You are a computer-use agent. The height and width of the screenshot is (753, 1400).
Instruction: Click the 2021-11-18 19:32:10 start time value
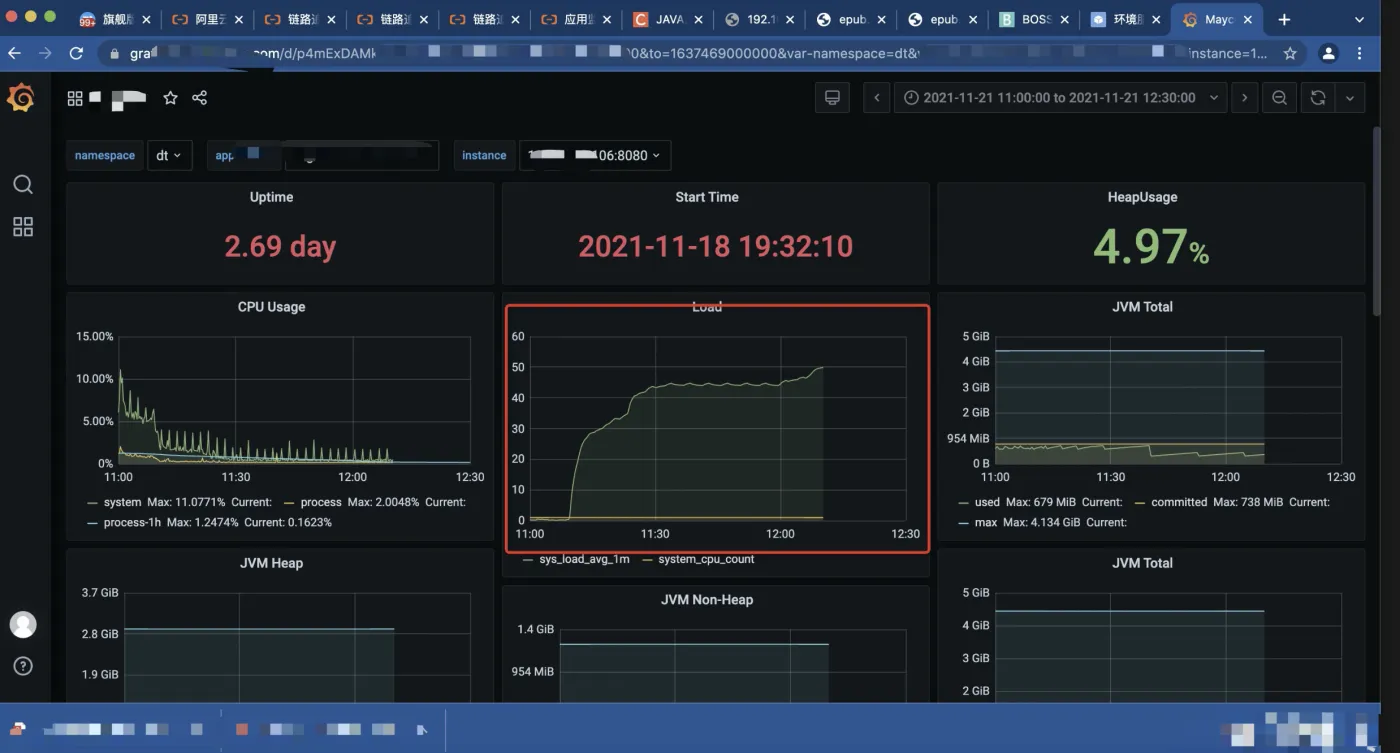click(716, 246)
